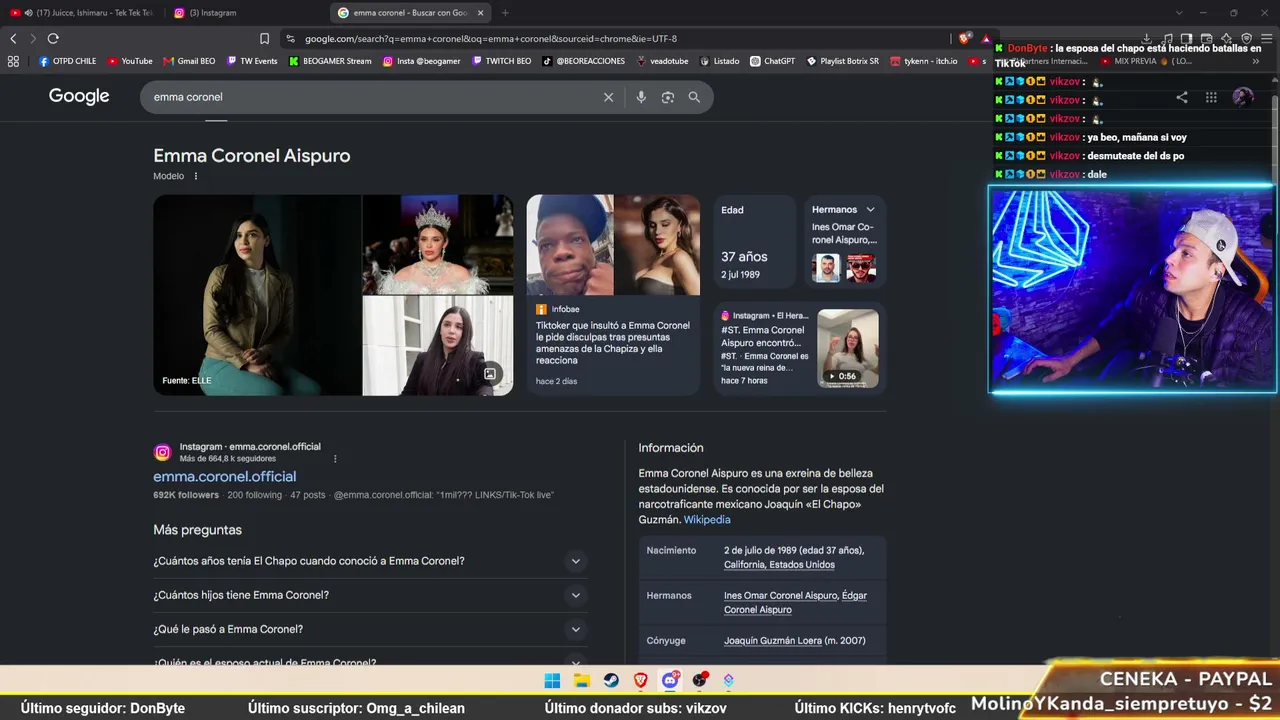Viewport: 1280px width, 720px height.
Task: Open the tykenn - itch.io bookmark
Action: [x=923, y=61]
